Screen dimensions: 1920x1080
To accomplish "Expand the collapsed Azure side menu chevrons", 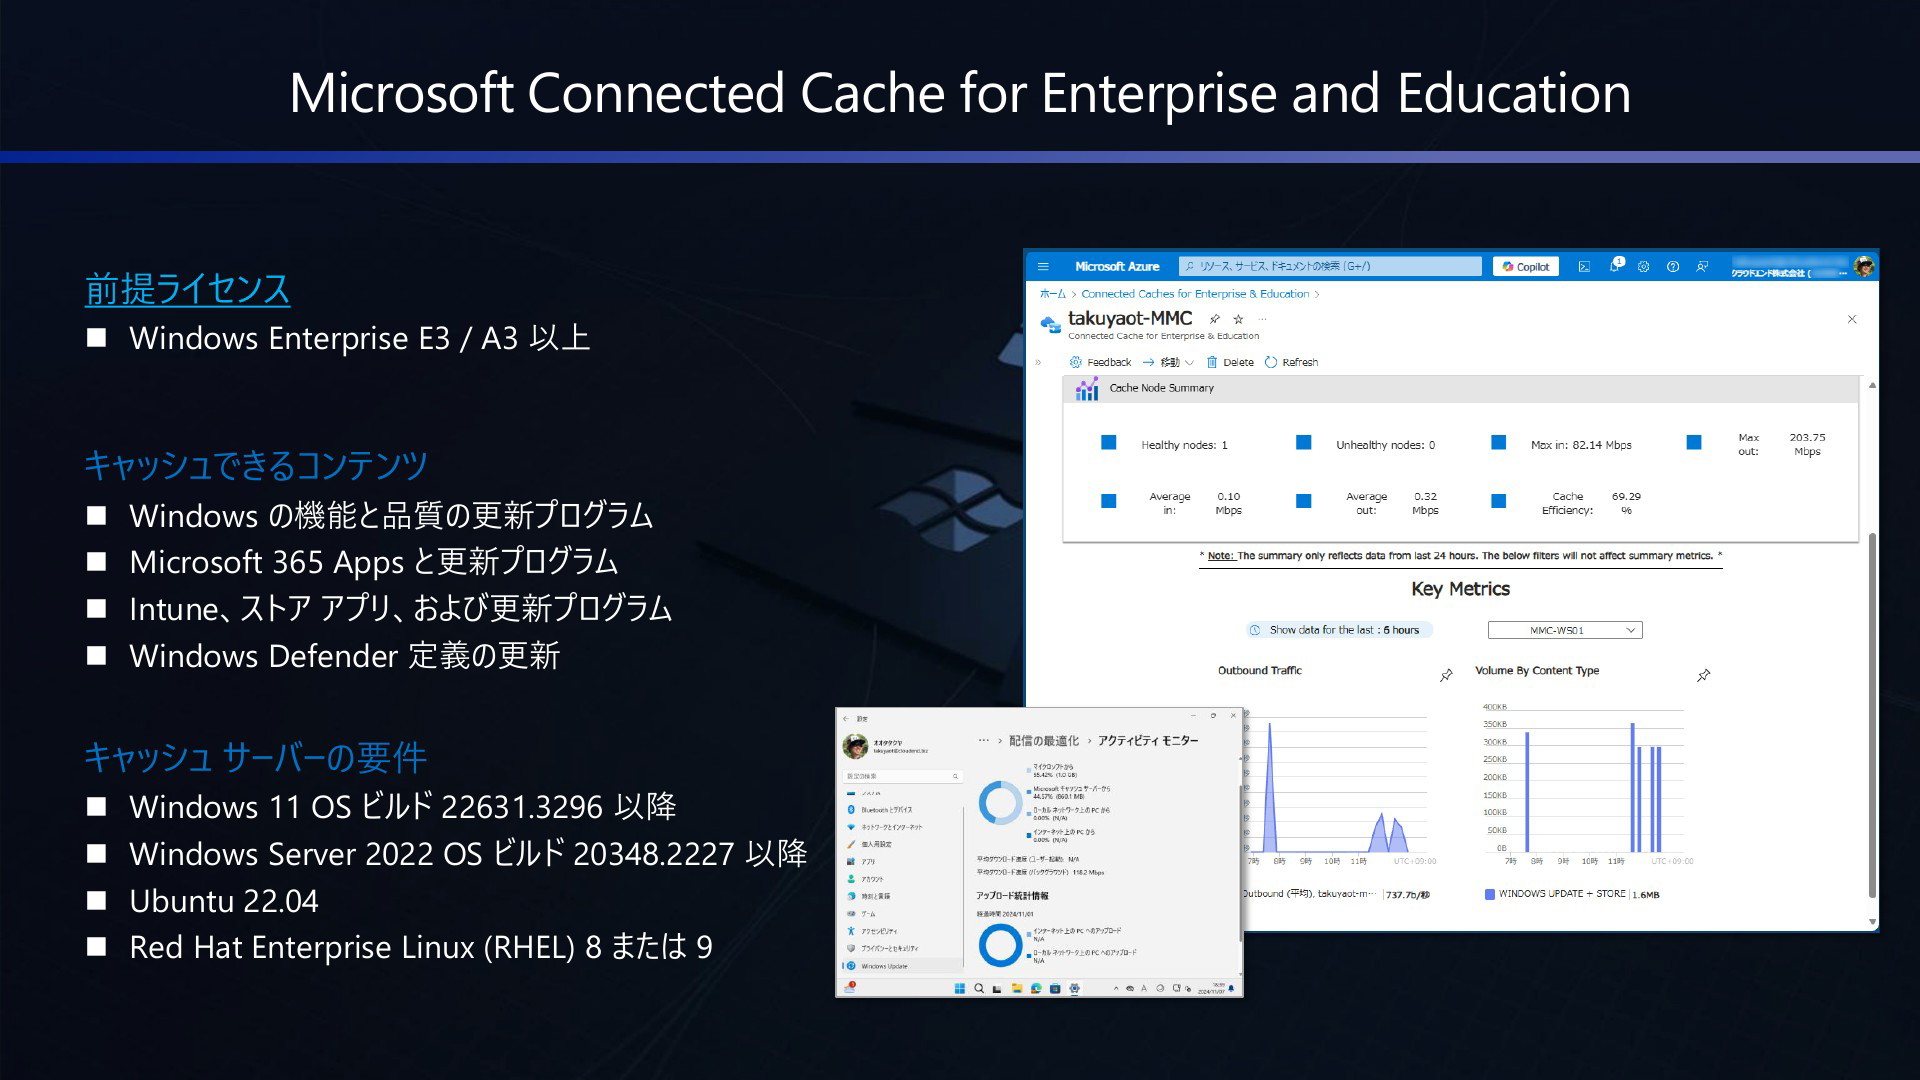I will tap(1038, 362).
